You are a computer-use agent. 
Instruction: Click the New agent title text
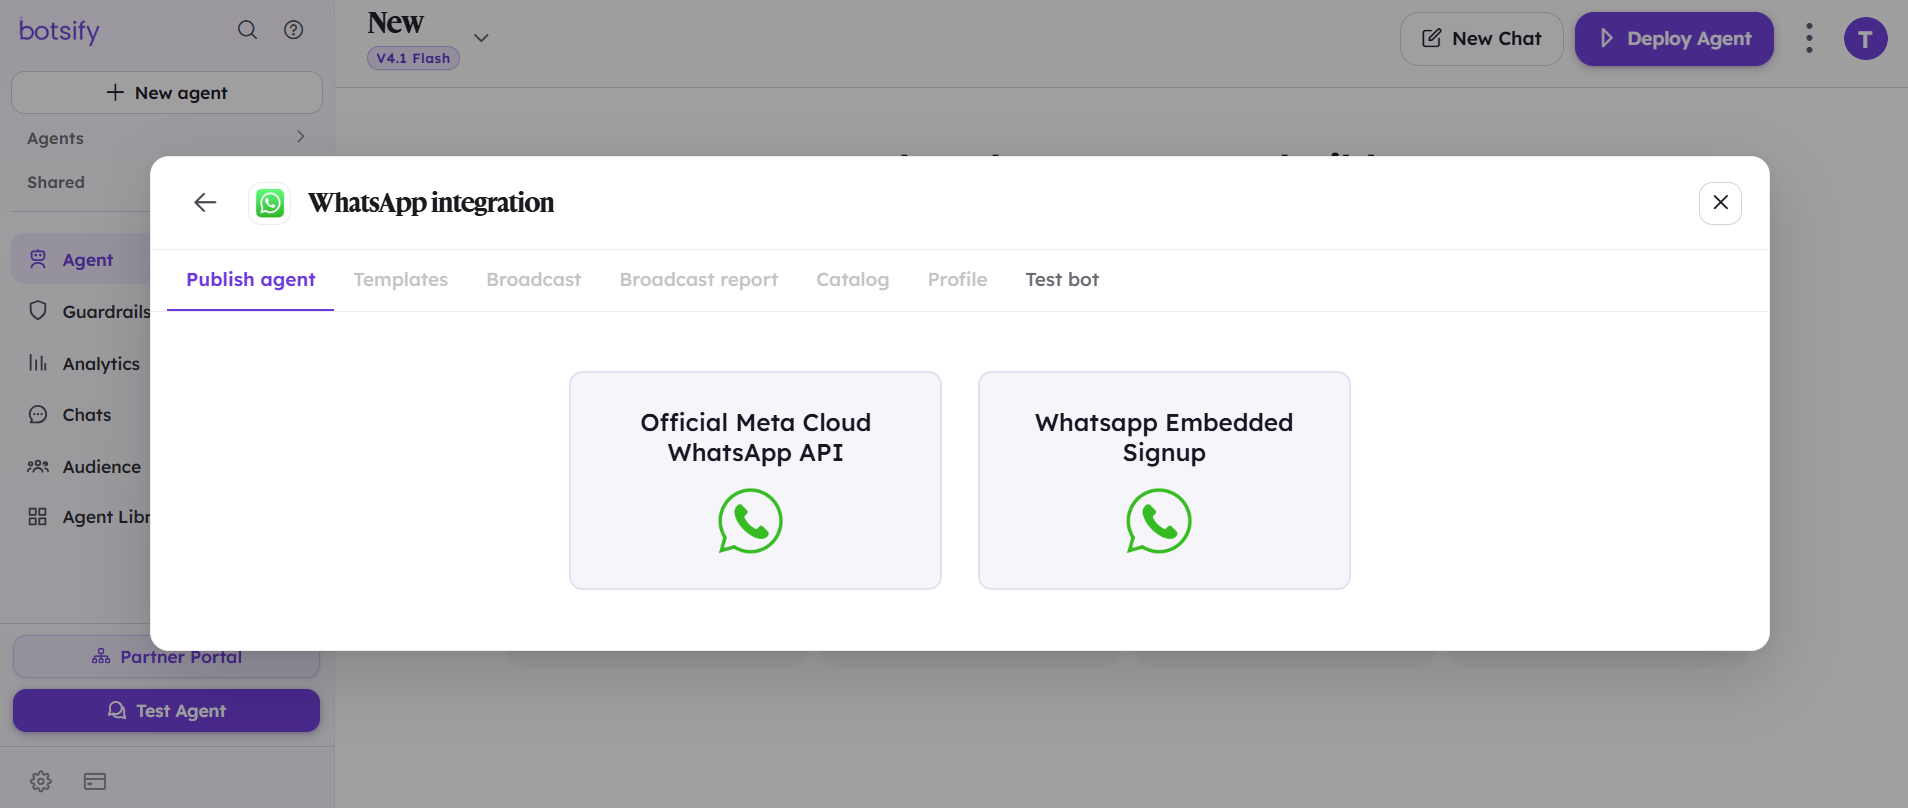[x=396, y=22]
